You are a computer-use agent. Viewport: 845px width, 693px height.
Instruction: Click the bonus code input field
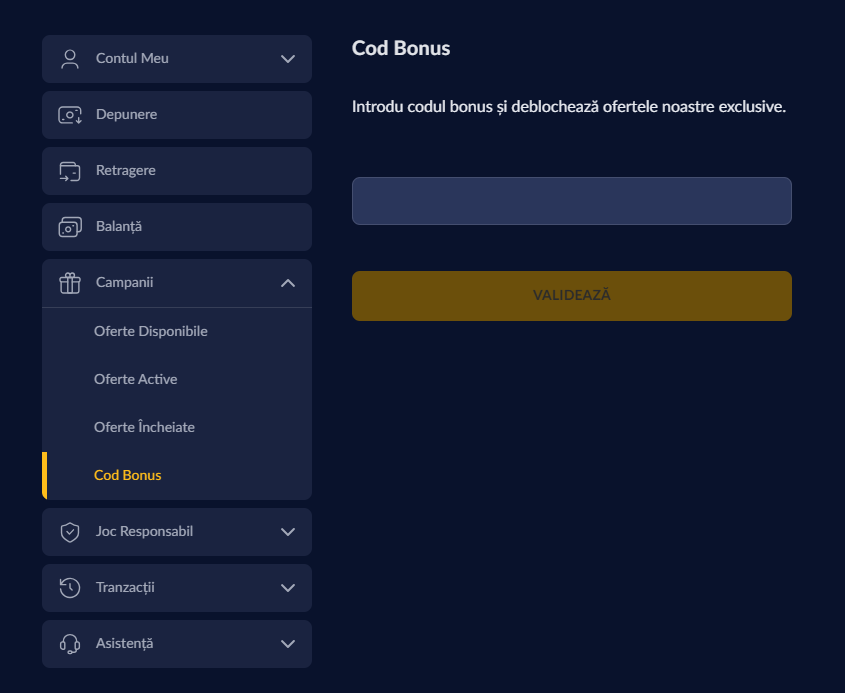pos(571,200)
